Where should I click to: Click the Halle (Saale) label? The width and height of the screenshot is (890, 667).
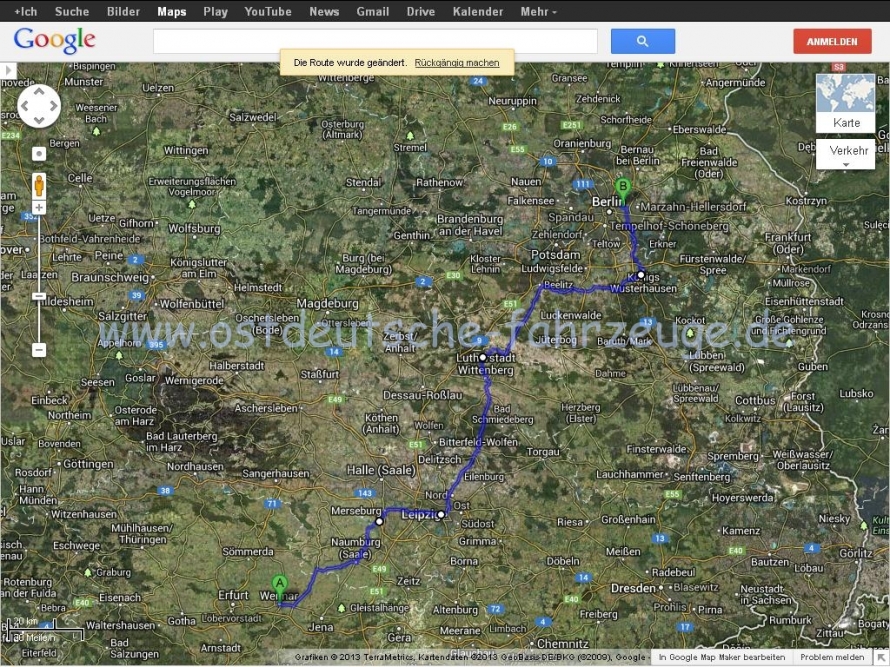click(x=381, y=470)
